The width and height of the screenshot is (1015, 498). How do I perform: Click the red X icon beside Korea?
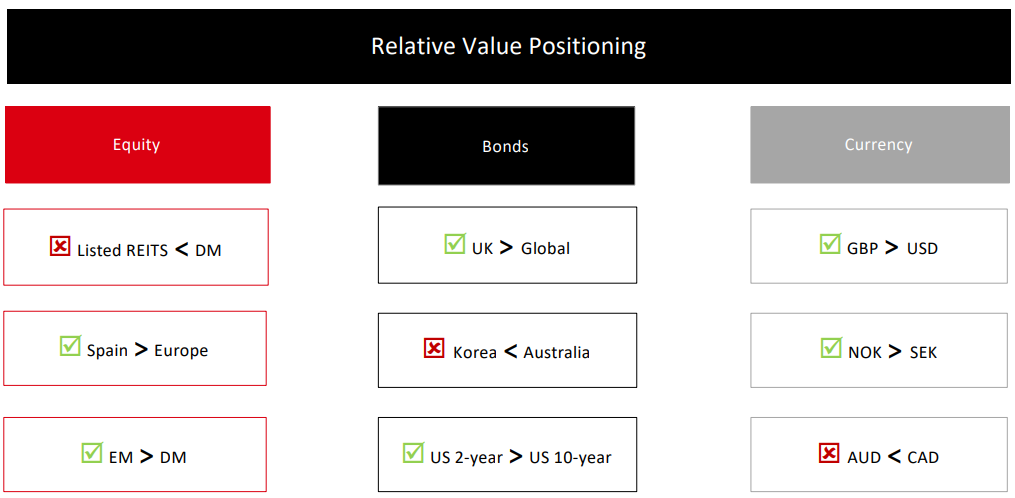point(434,348)
